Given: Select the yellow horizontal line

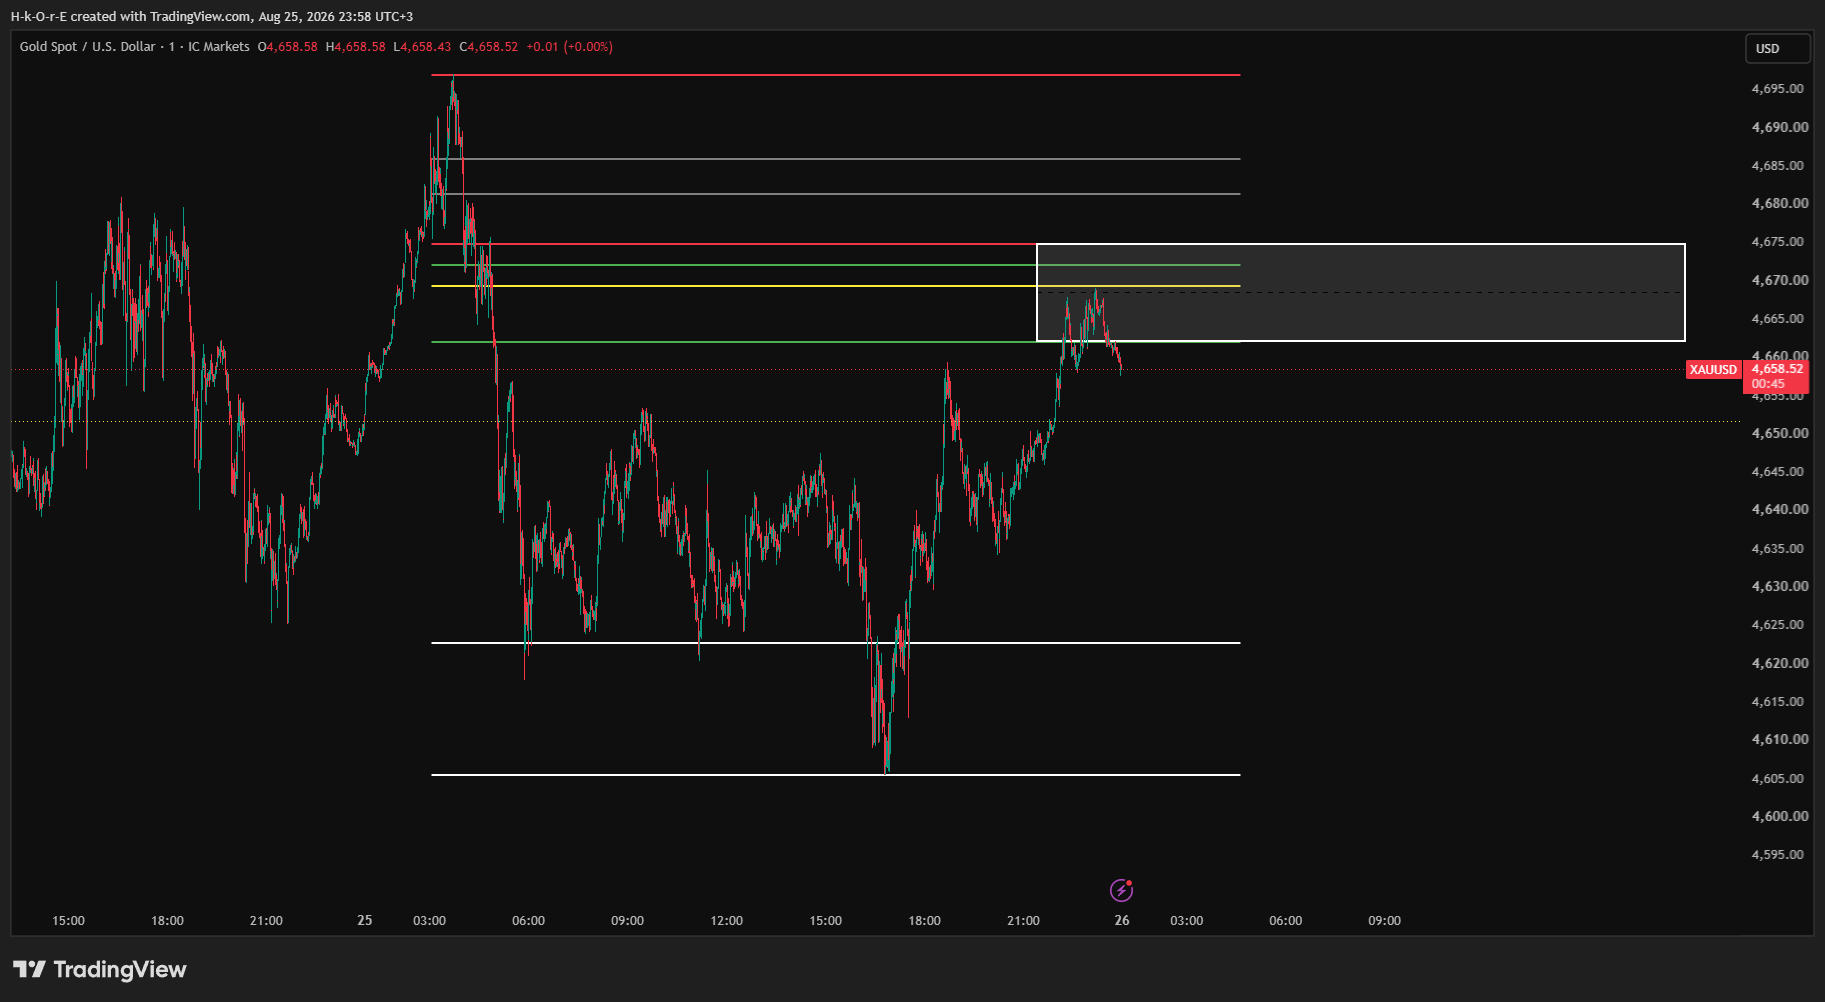Looking at the screenshot, I should point(835,286).
